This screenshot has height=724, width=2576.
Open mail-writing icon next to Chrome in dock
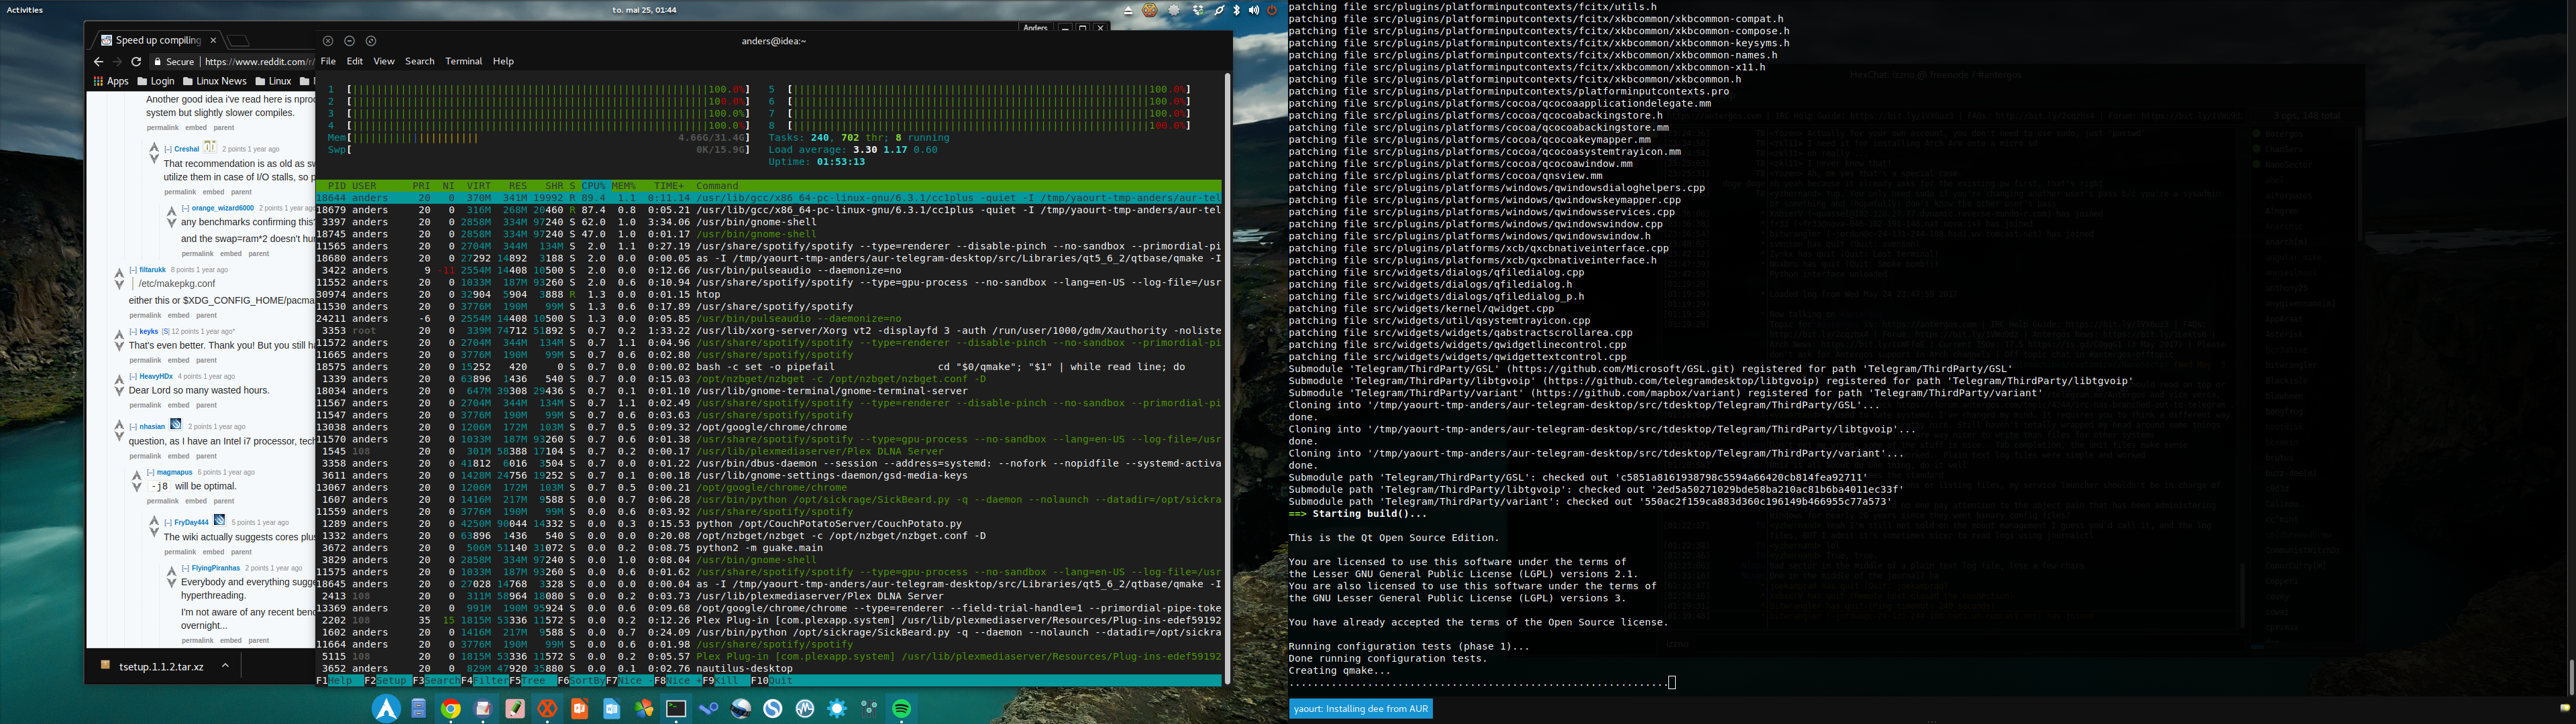pyautogui.click(x=483, y=708)
